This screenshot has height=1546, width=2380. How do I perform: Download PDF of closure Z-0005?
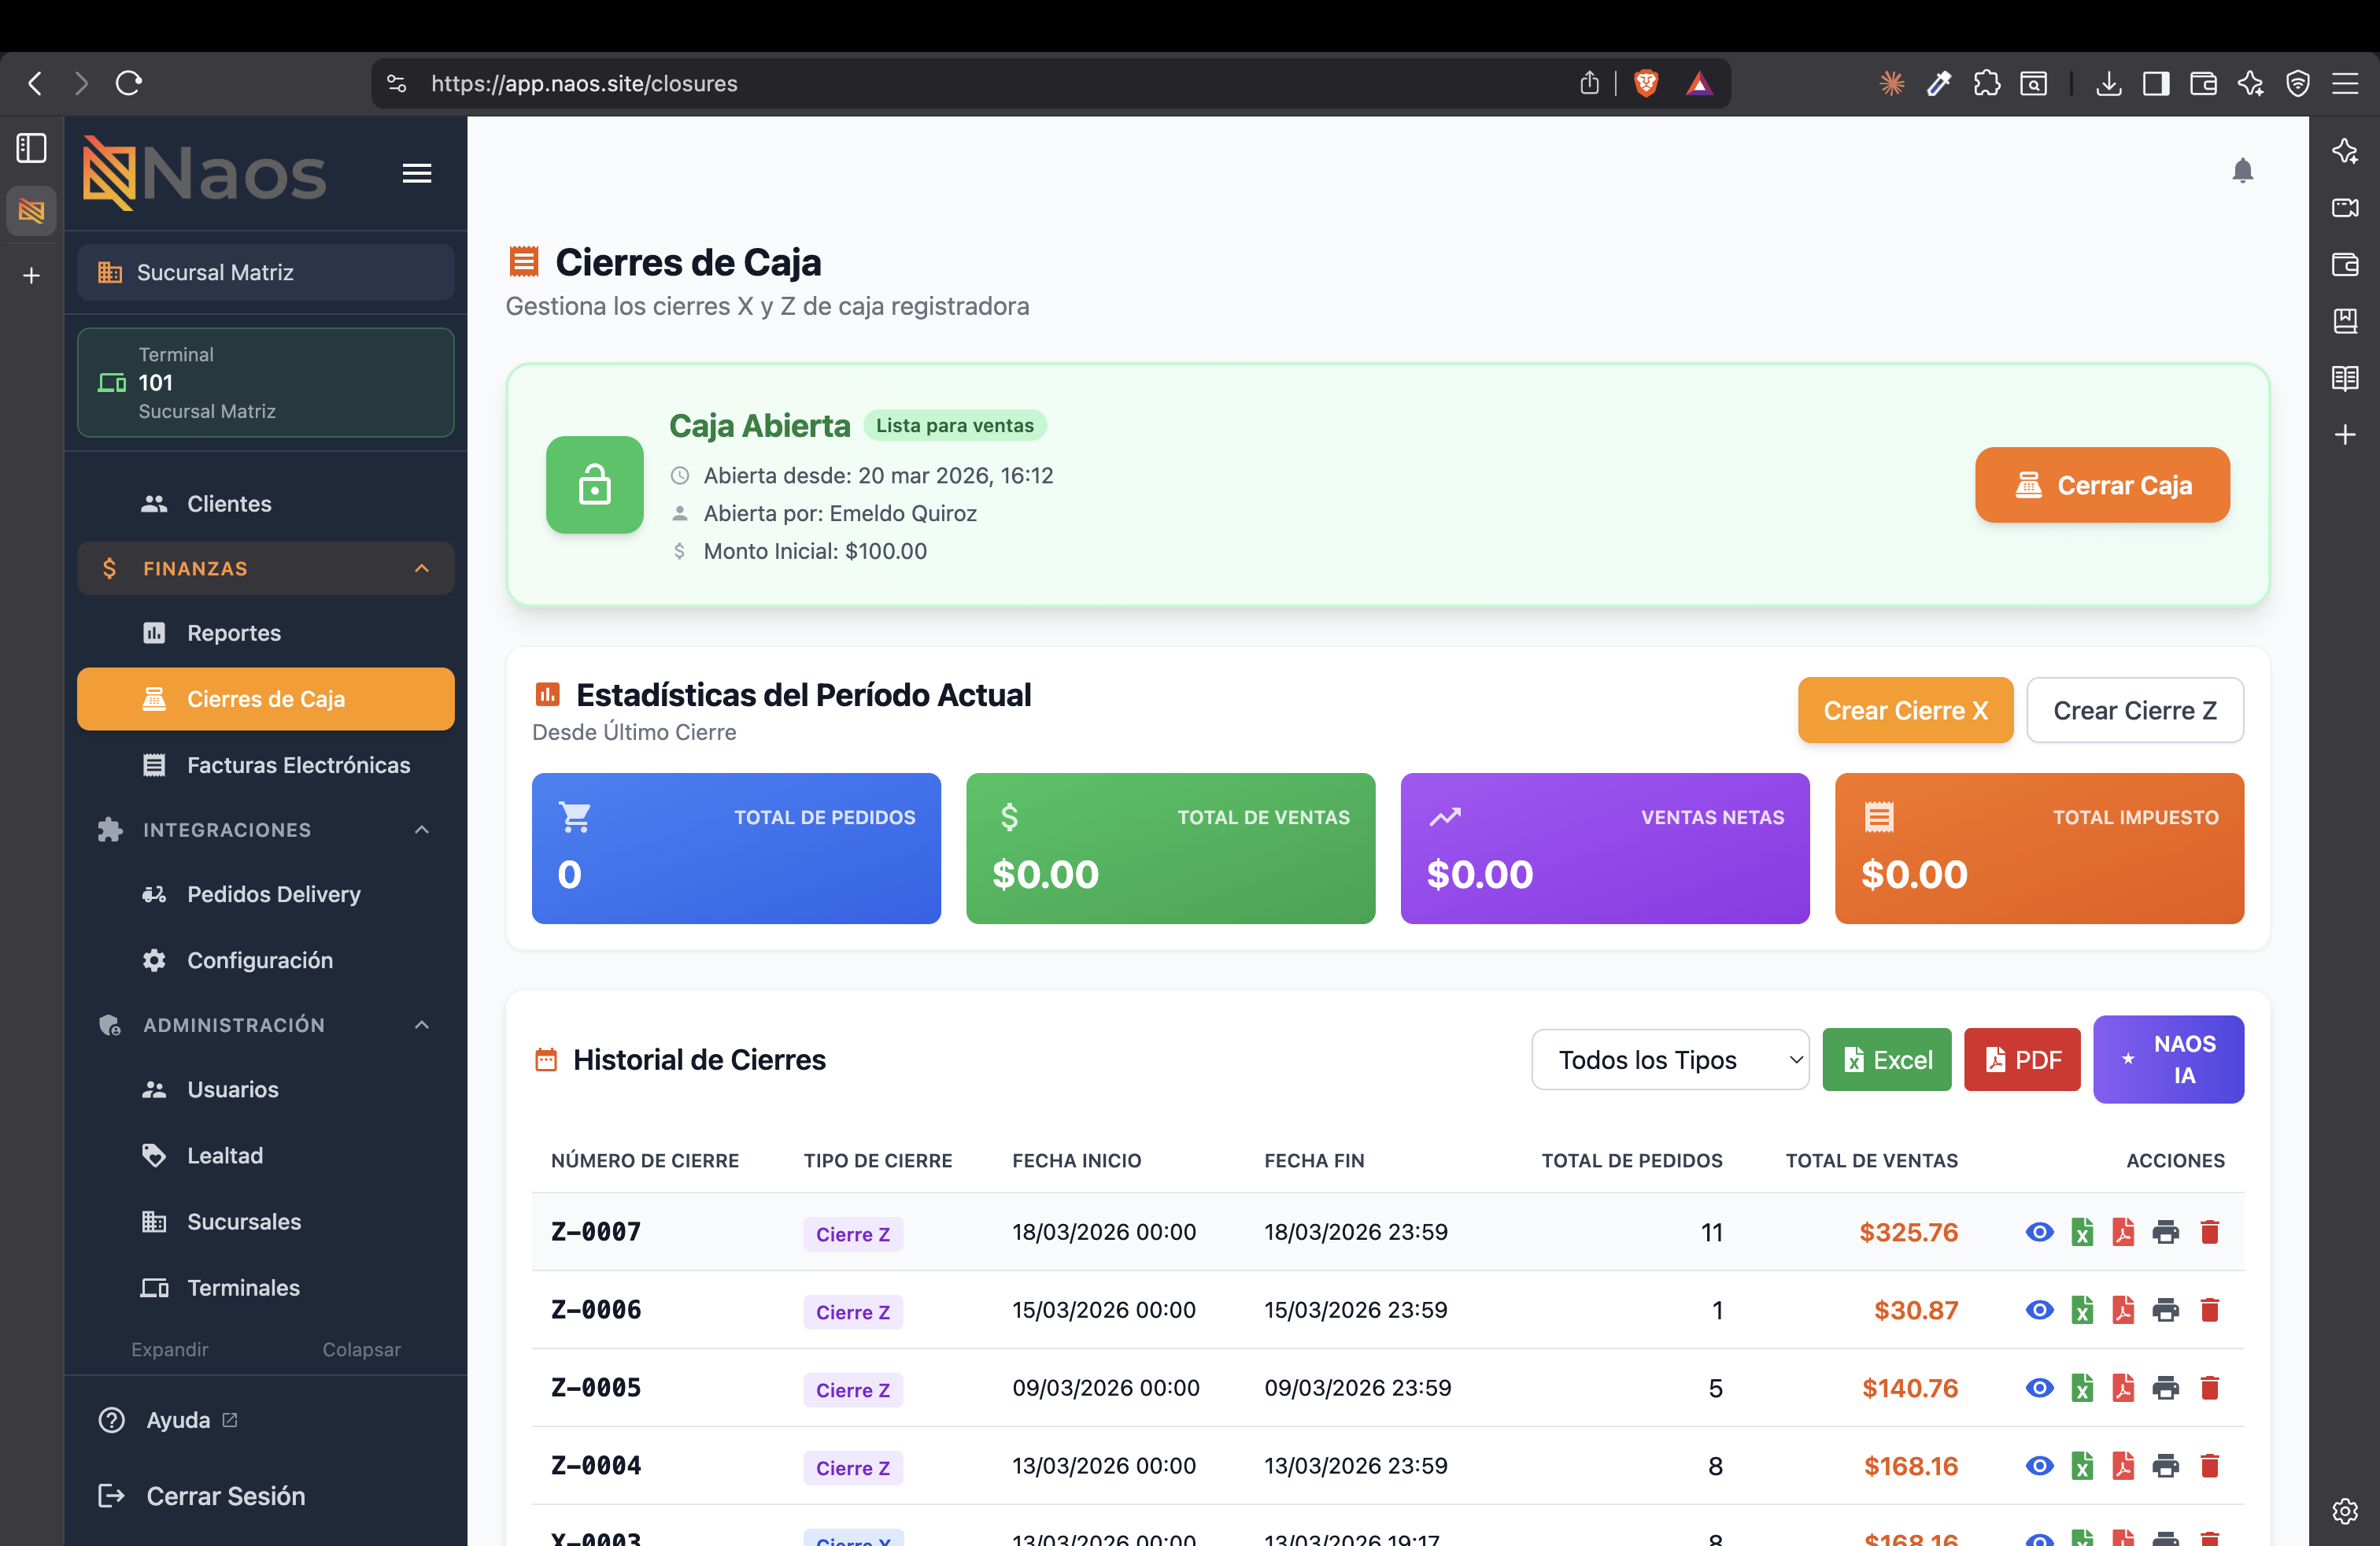tap(2123, 1387)
